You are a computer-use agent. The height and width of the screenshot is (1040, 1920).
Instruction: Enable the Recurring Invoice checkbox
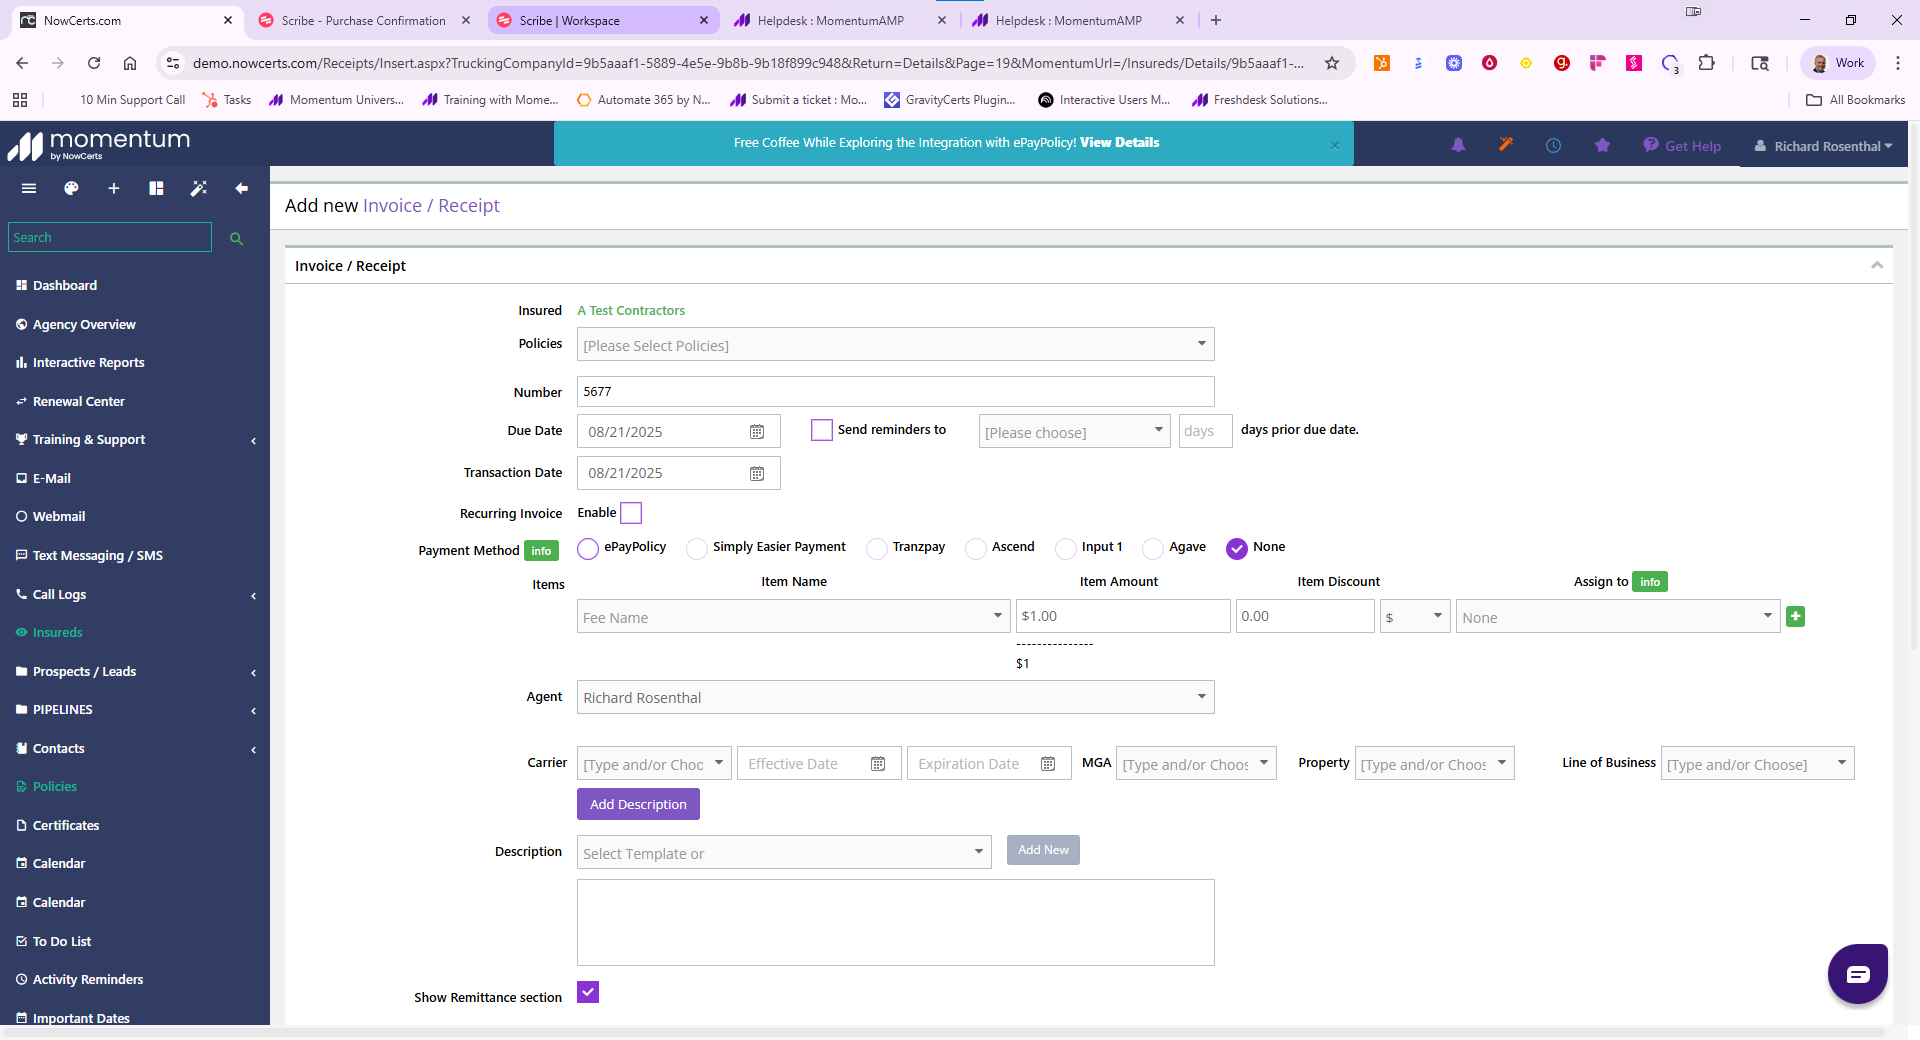(x=631, y=513)
